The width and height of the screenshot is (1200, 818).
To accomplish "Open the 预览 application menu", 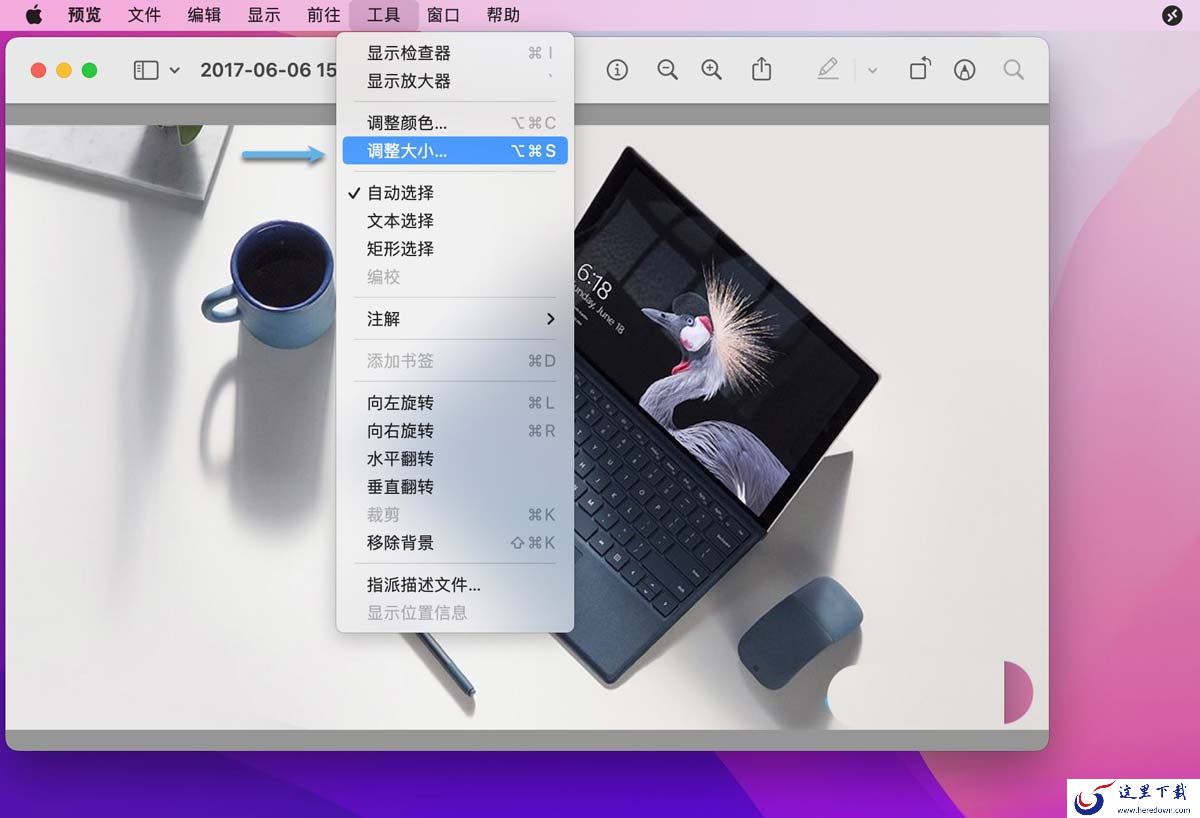I will coord(84,15).
